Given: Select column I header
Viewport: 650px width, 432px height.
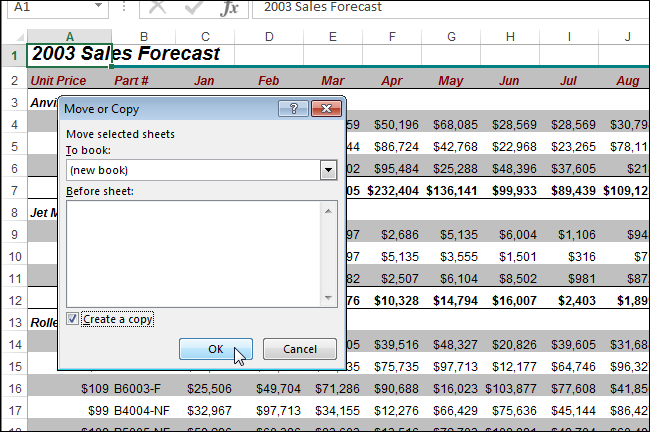Looking at the screenshot, I should click(x=569, y=36).
